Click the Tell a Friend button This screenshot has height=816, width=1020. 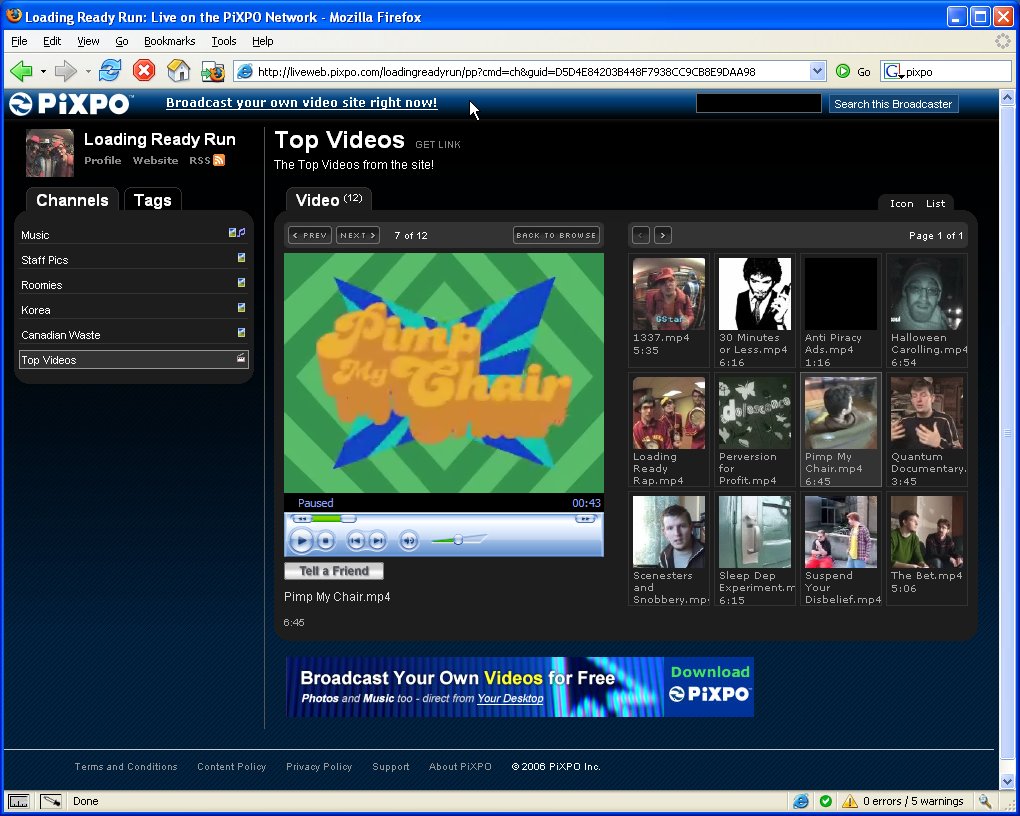(x=334, y=571)
